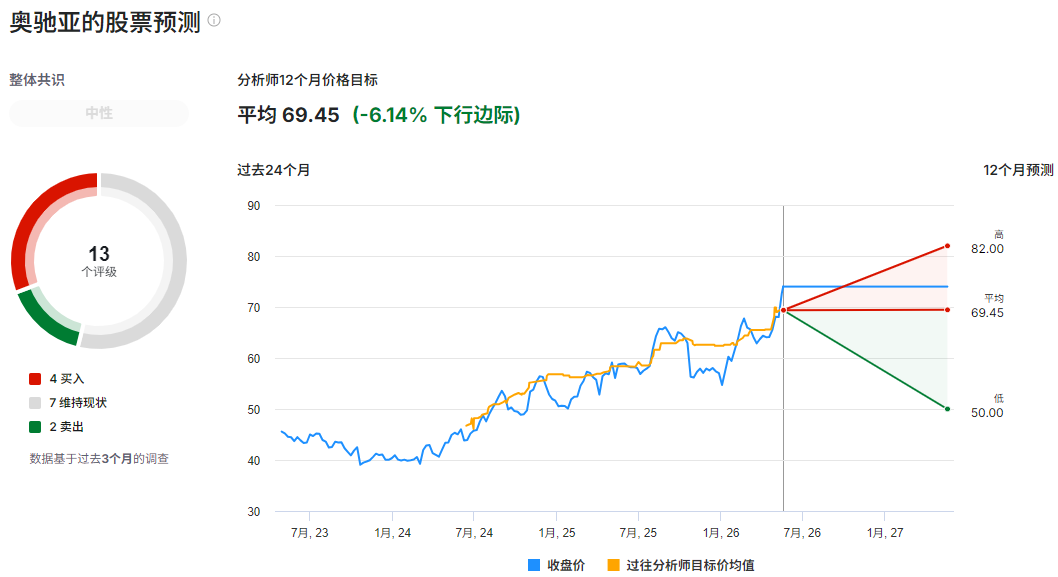Click x-axis label 7月, 24
Image resolution: width=1058 pixels, height=577 pixels.
coord(474,533)
